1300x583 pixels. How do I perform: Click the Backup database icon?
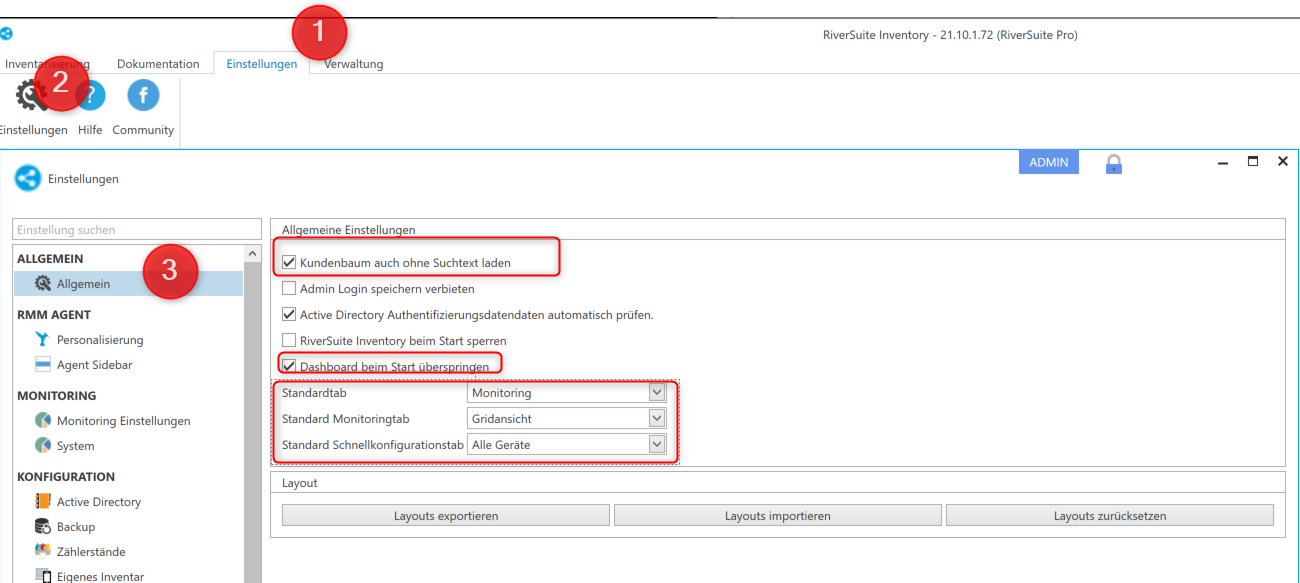pos(43,527)
